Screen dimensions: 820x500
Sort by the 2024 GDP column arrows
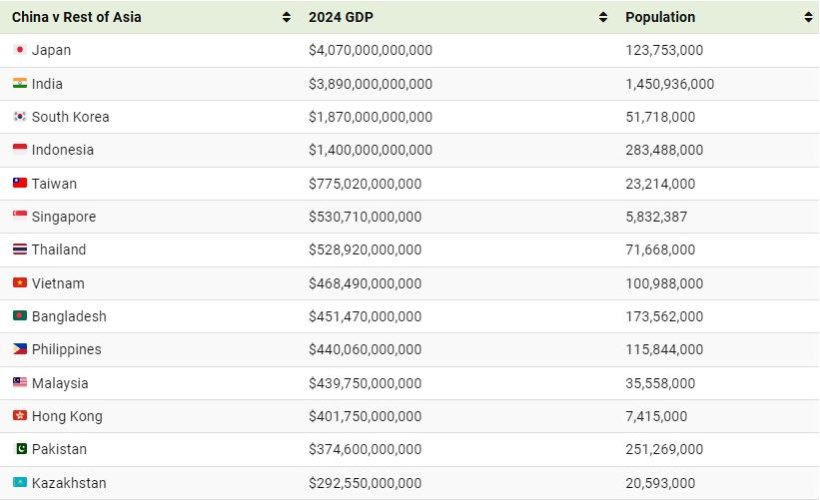tap(603, 17)
